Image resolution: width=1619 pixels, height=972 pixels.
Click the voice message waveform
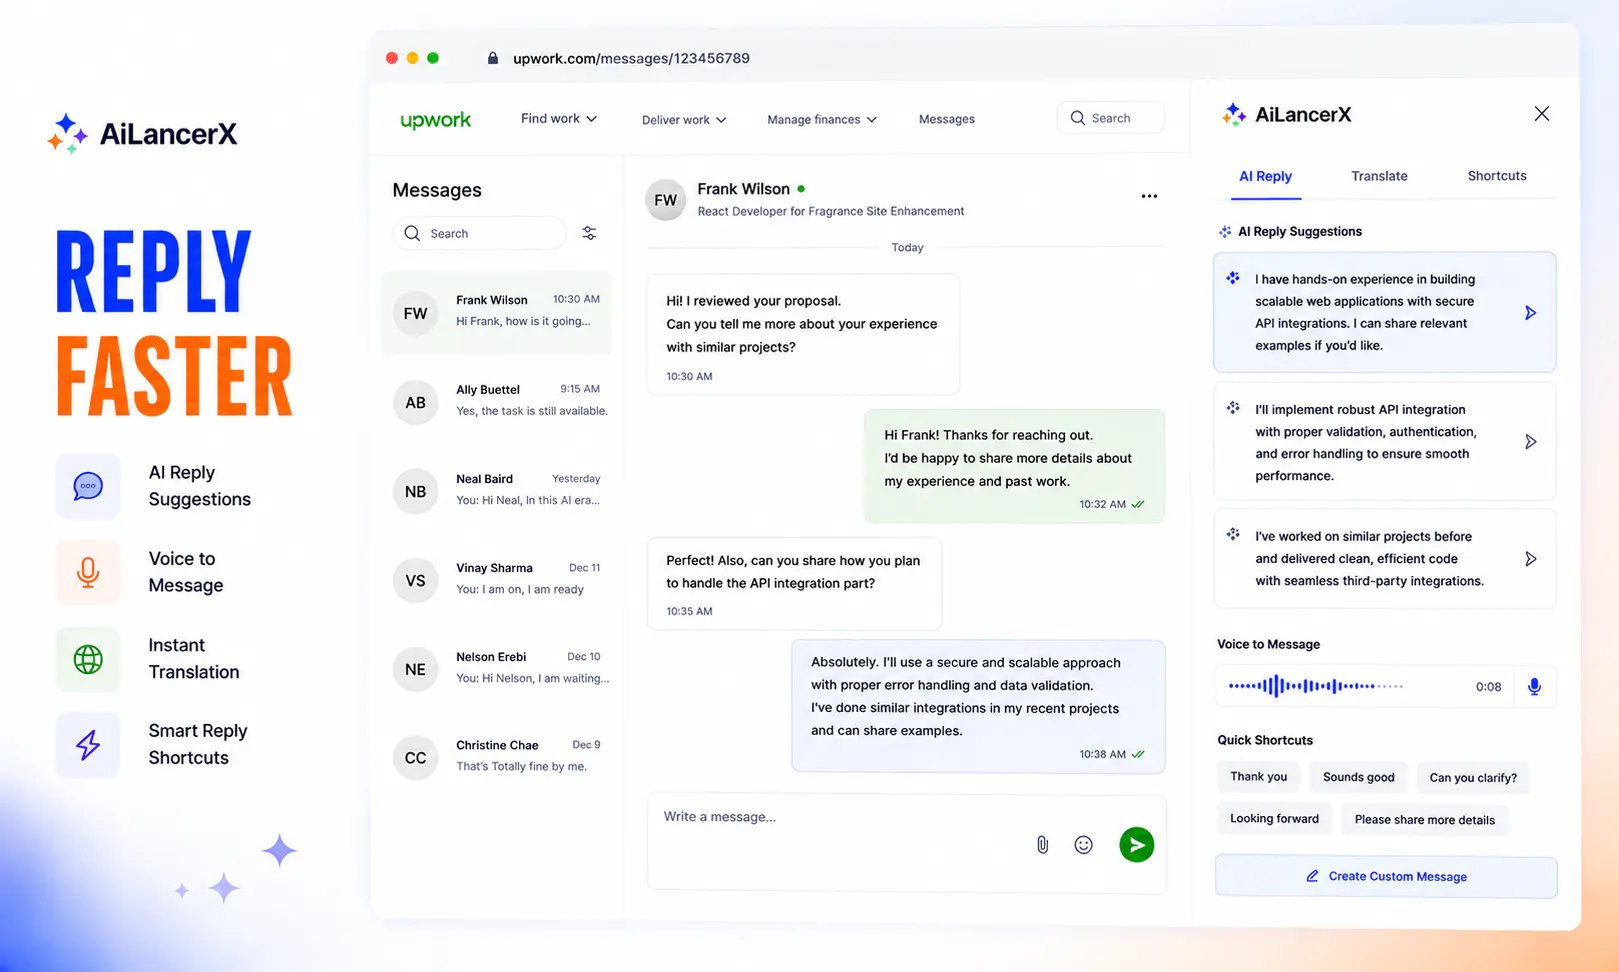pos(1316,686)
